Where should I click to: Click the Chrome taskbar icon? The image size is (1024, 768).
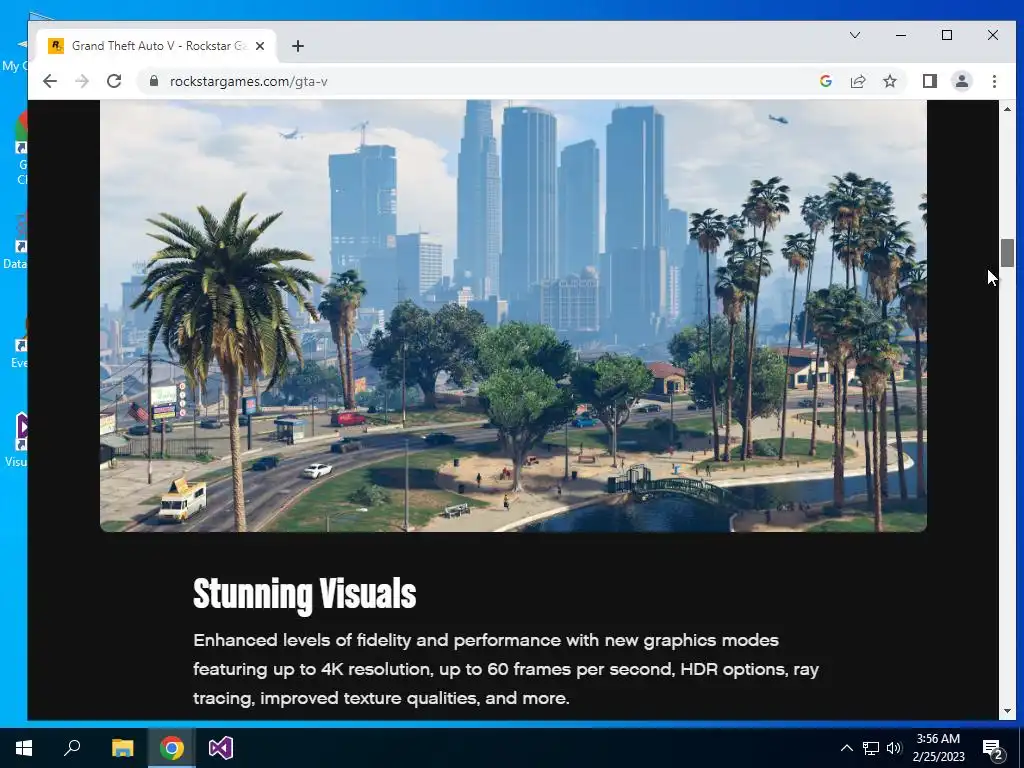click(172, 748)
